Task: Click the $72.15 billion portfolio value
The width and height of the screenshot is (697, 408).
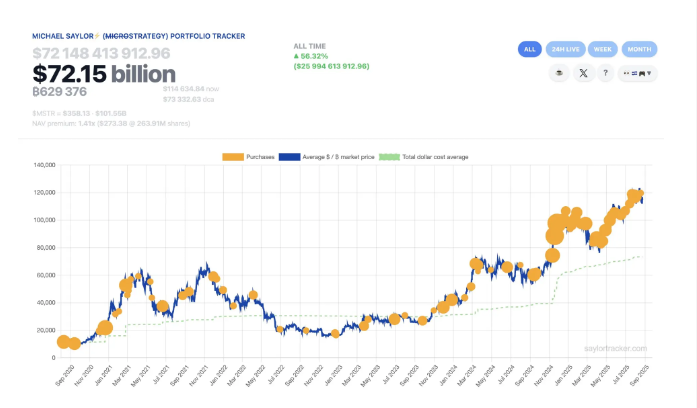Action: [104, 74]
